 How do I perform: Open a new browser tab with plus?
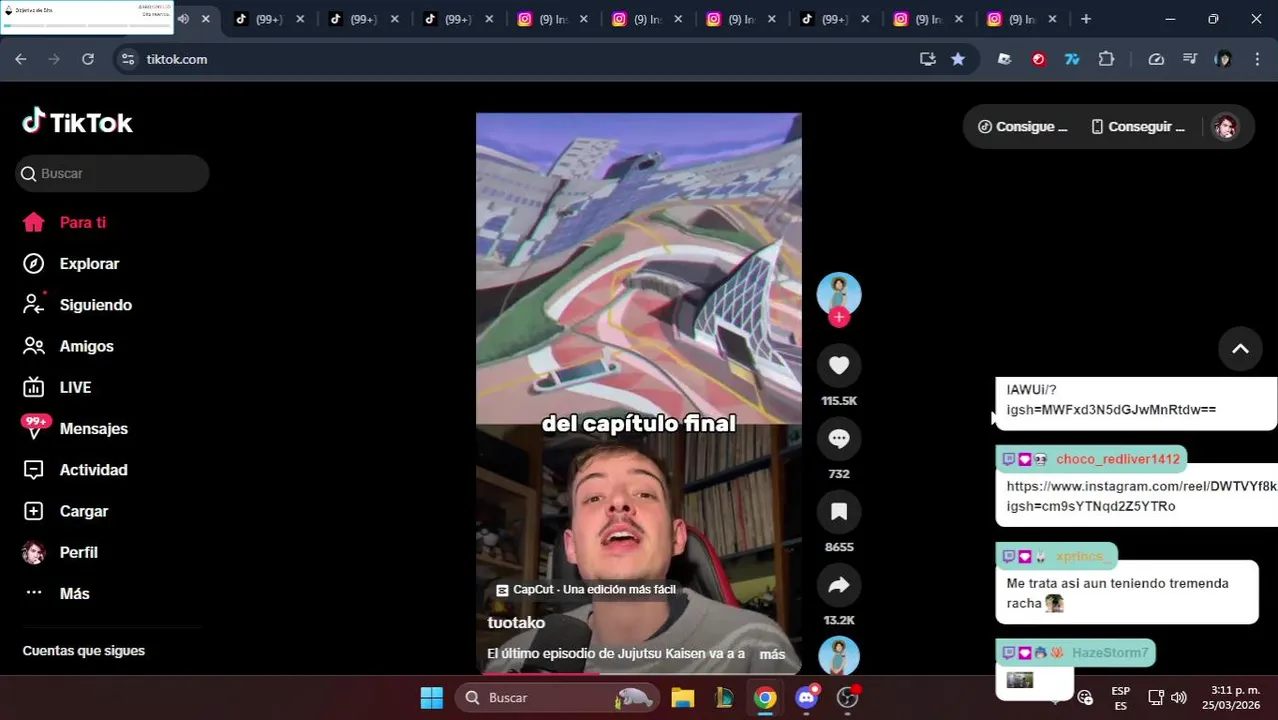point(1086,19)
